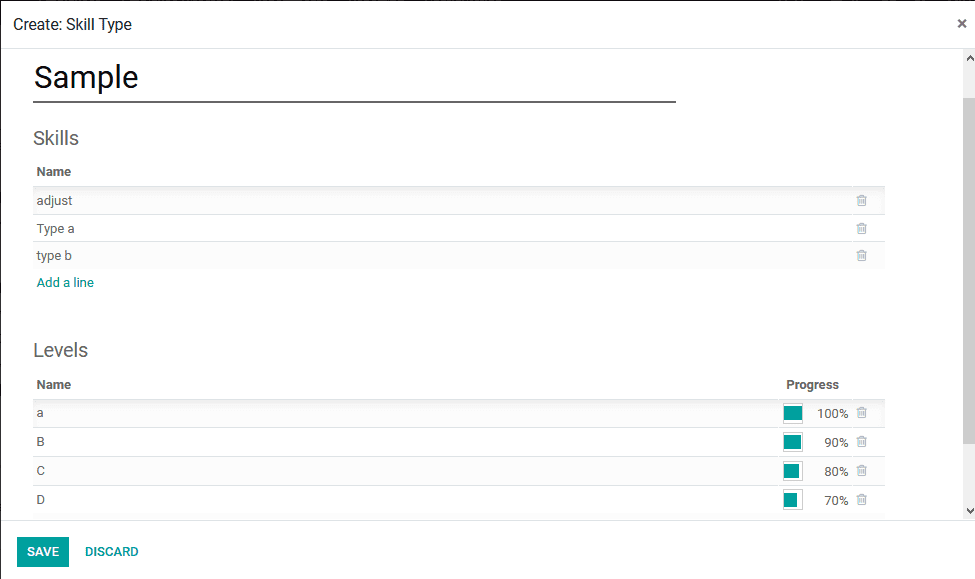Close the Create Skill Type dialog
This screenshot has height=579, width=975.
coord(962,24)
